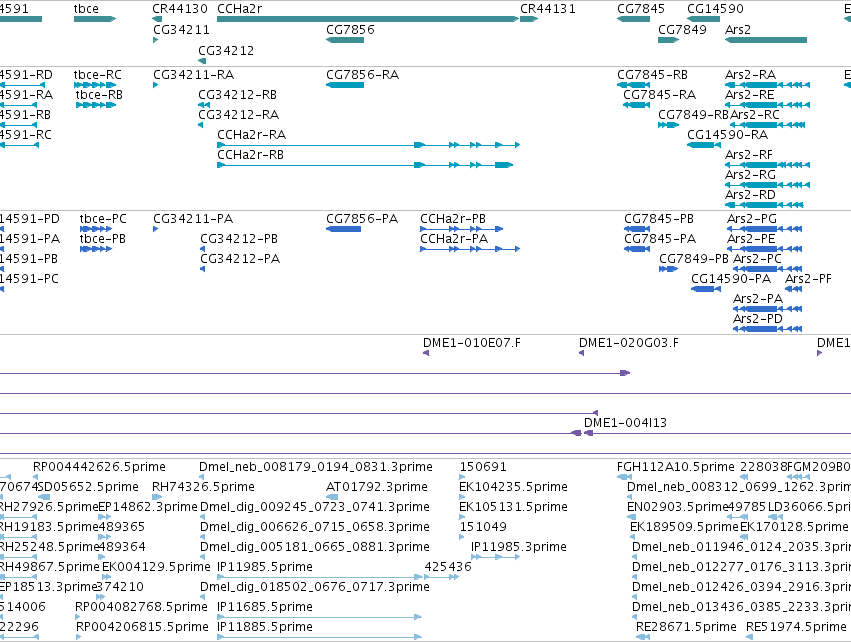Select EST IP11985.3prime
This screenshot has height=642, width=851.
pyautogui.click(x=518, y=546)
